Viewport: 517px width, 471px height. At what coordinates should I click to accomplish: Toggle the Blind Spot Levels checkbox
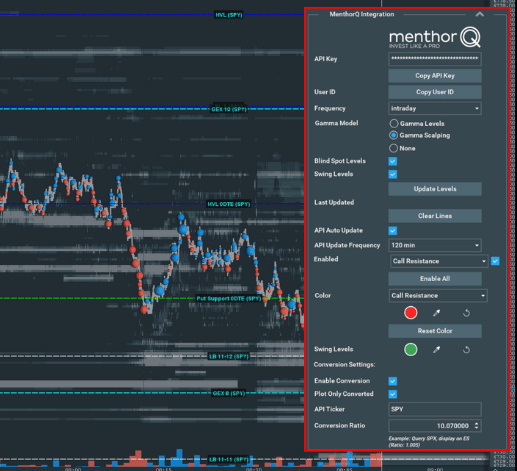pos(393,161)
